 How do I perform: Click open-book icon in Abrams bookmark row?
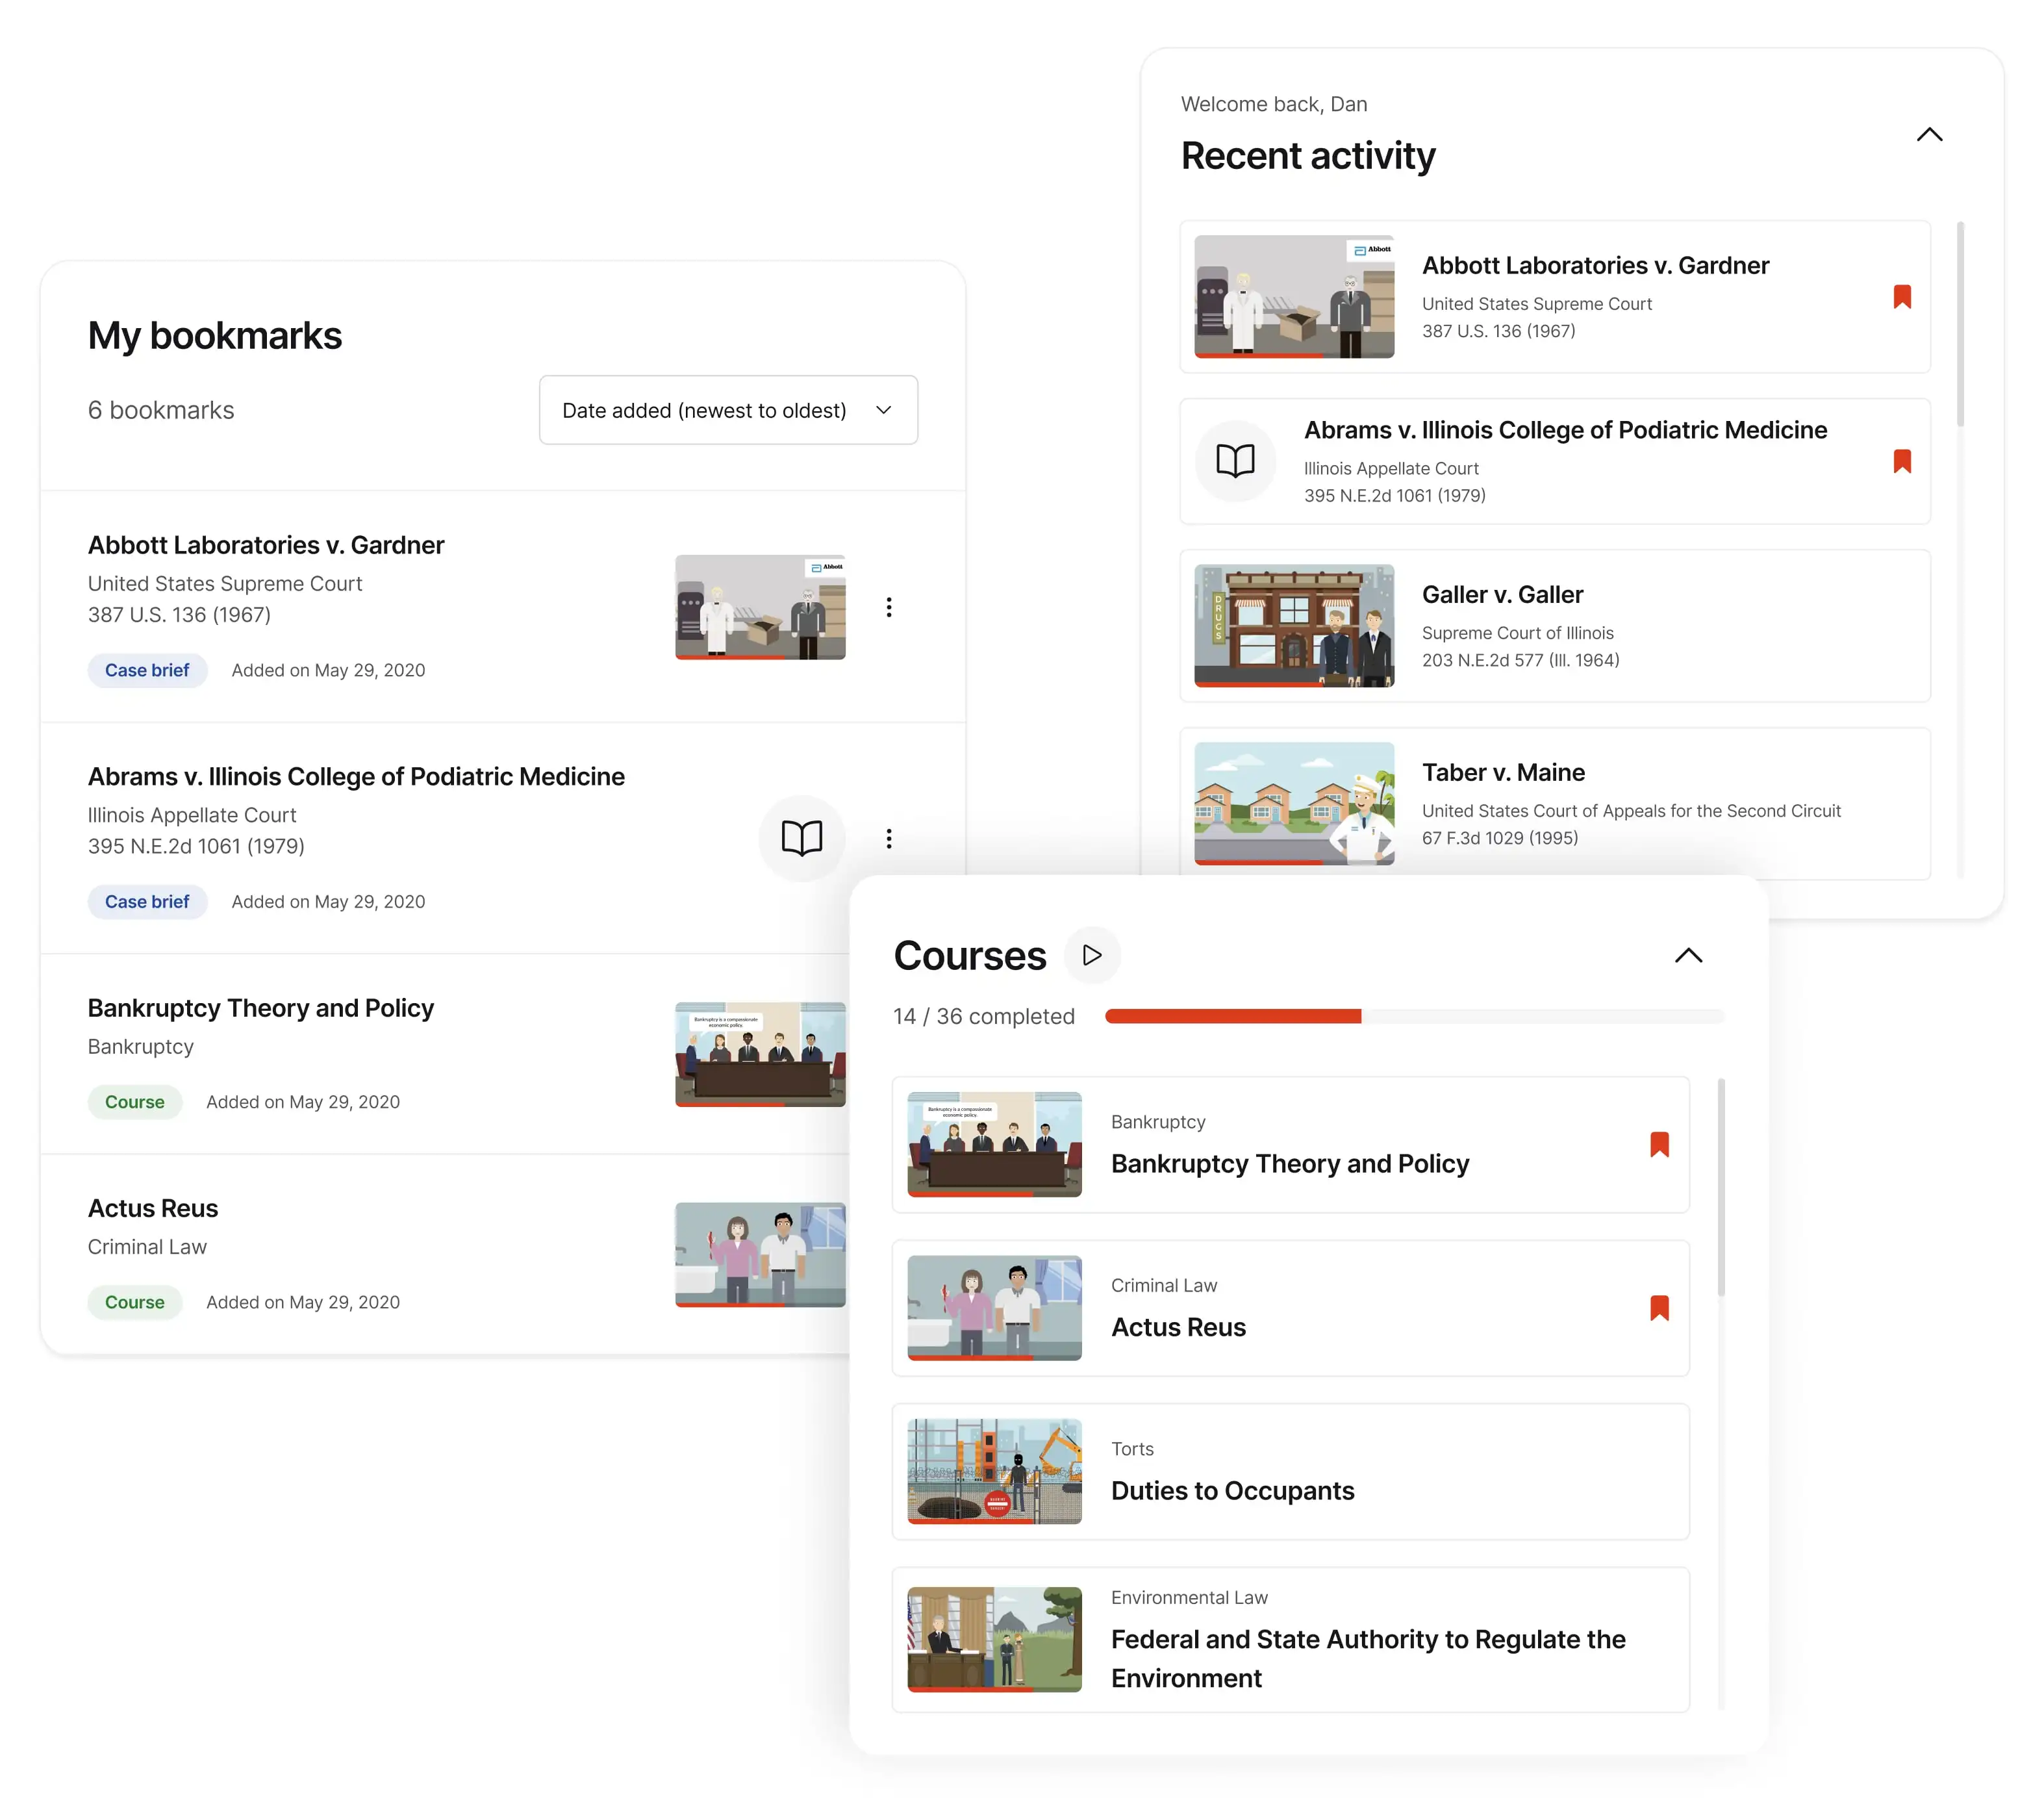point(801,838)
